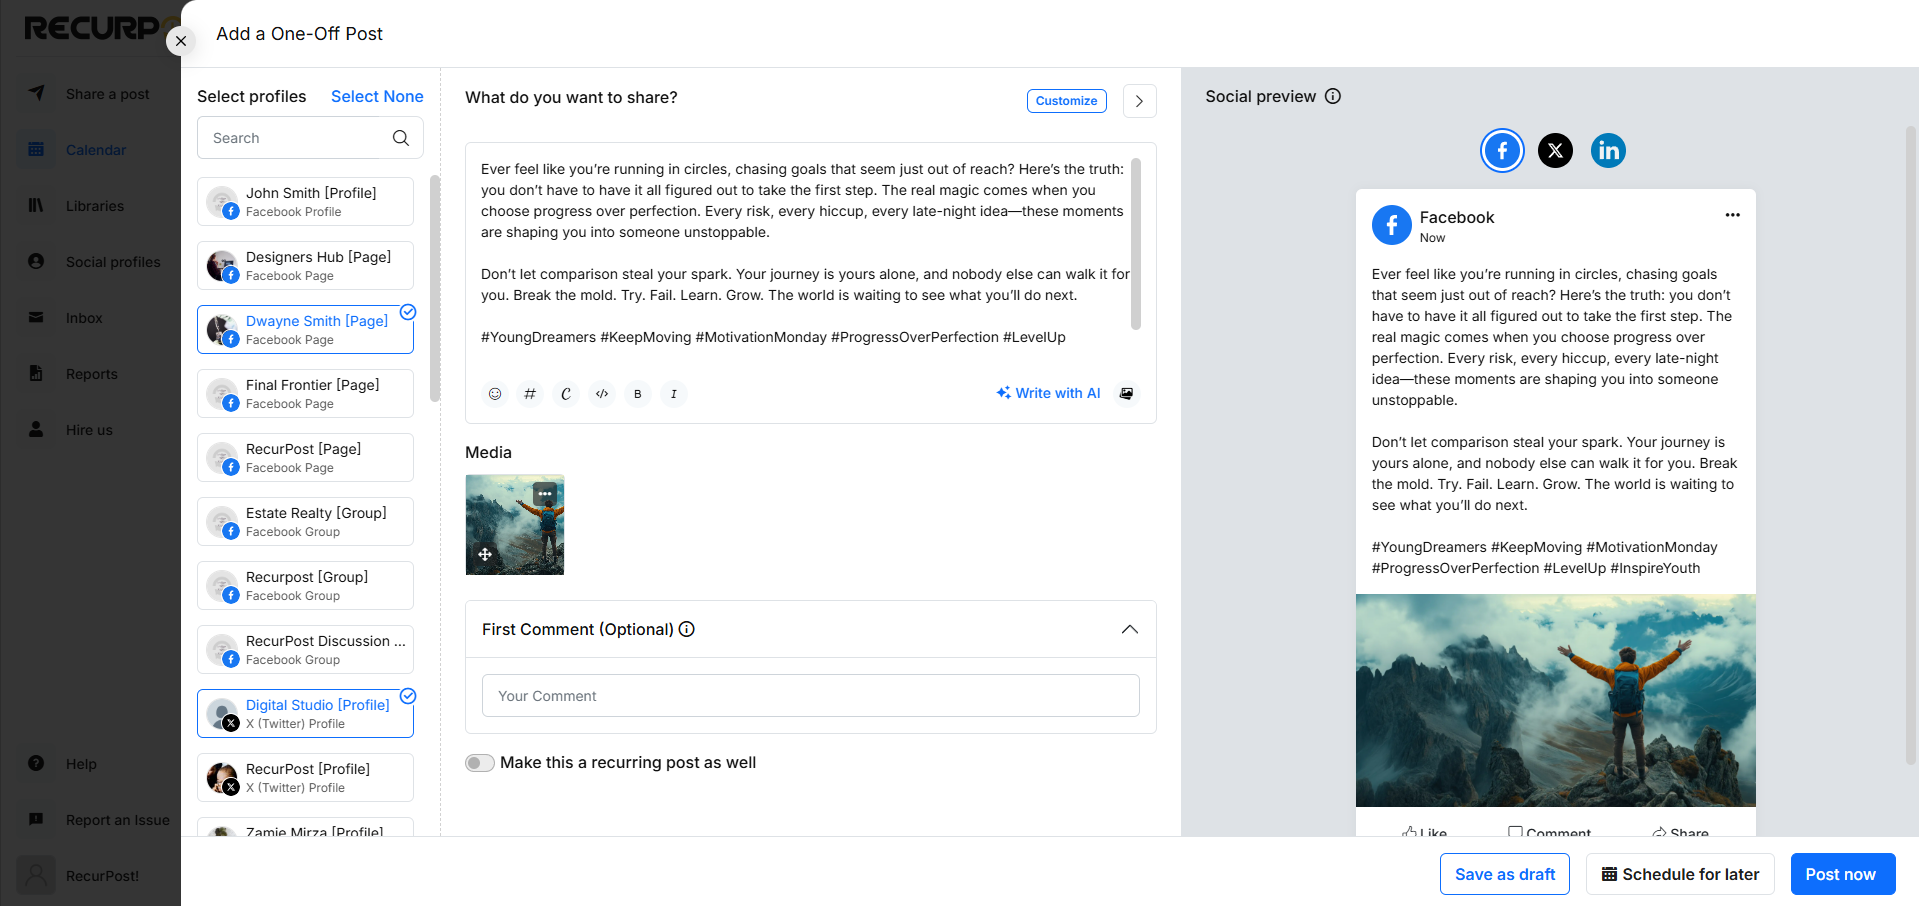
Task: Click the paper plane Share a post icon
Action: point(37,93)
